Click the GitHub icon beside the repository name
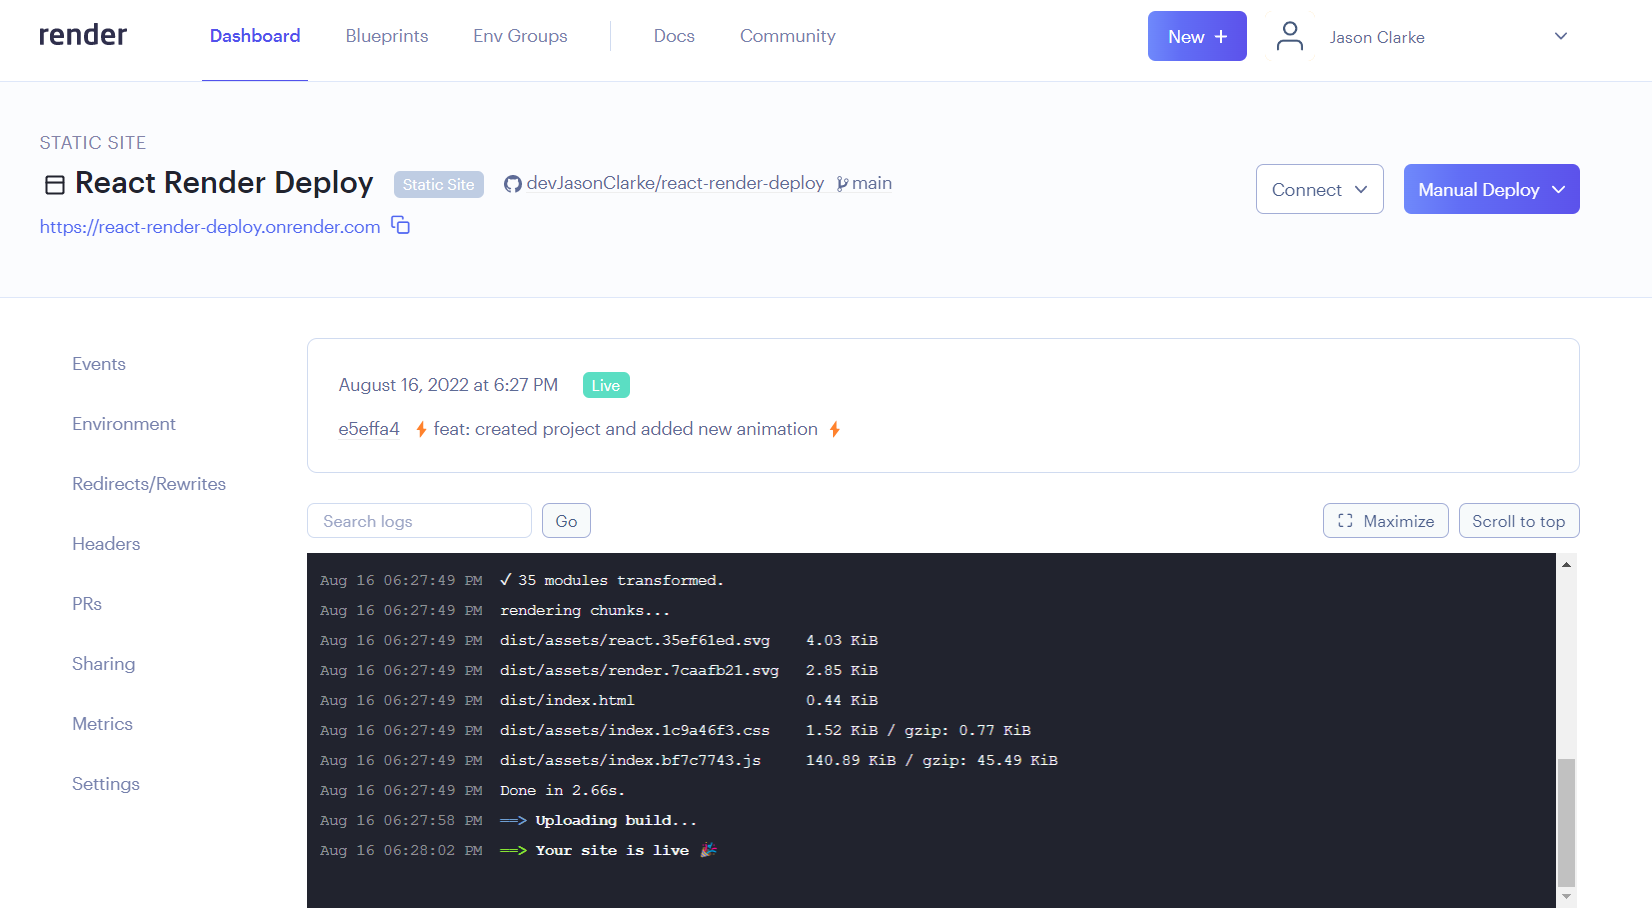1652x915 pixels. [512, 183]
